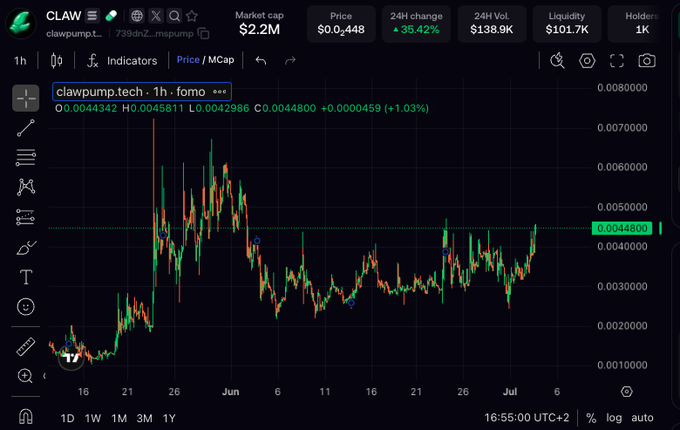The image size is (680, 430).
Task: Open the price scale settings gear
Action: [x=627, y=392]
